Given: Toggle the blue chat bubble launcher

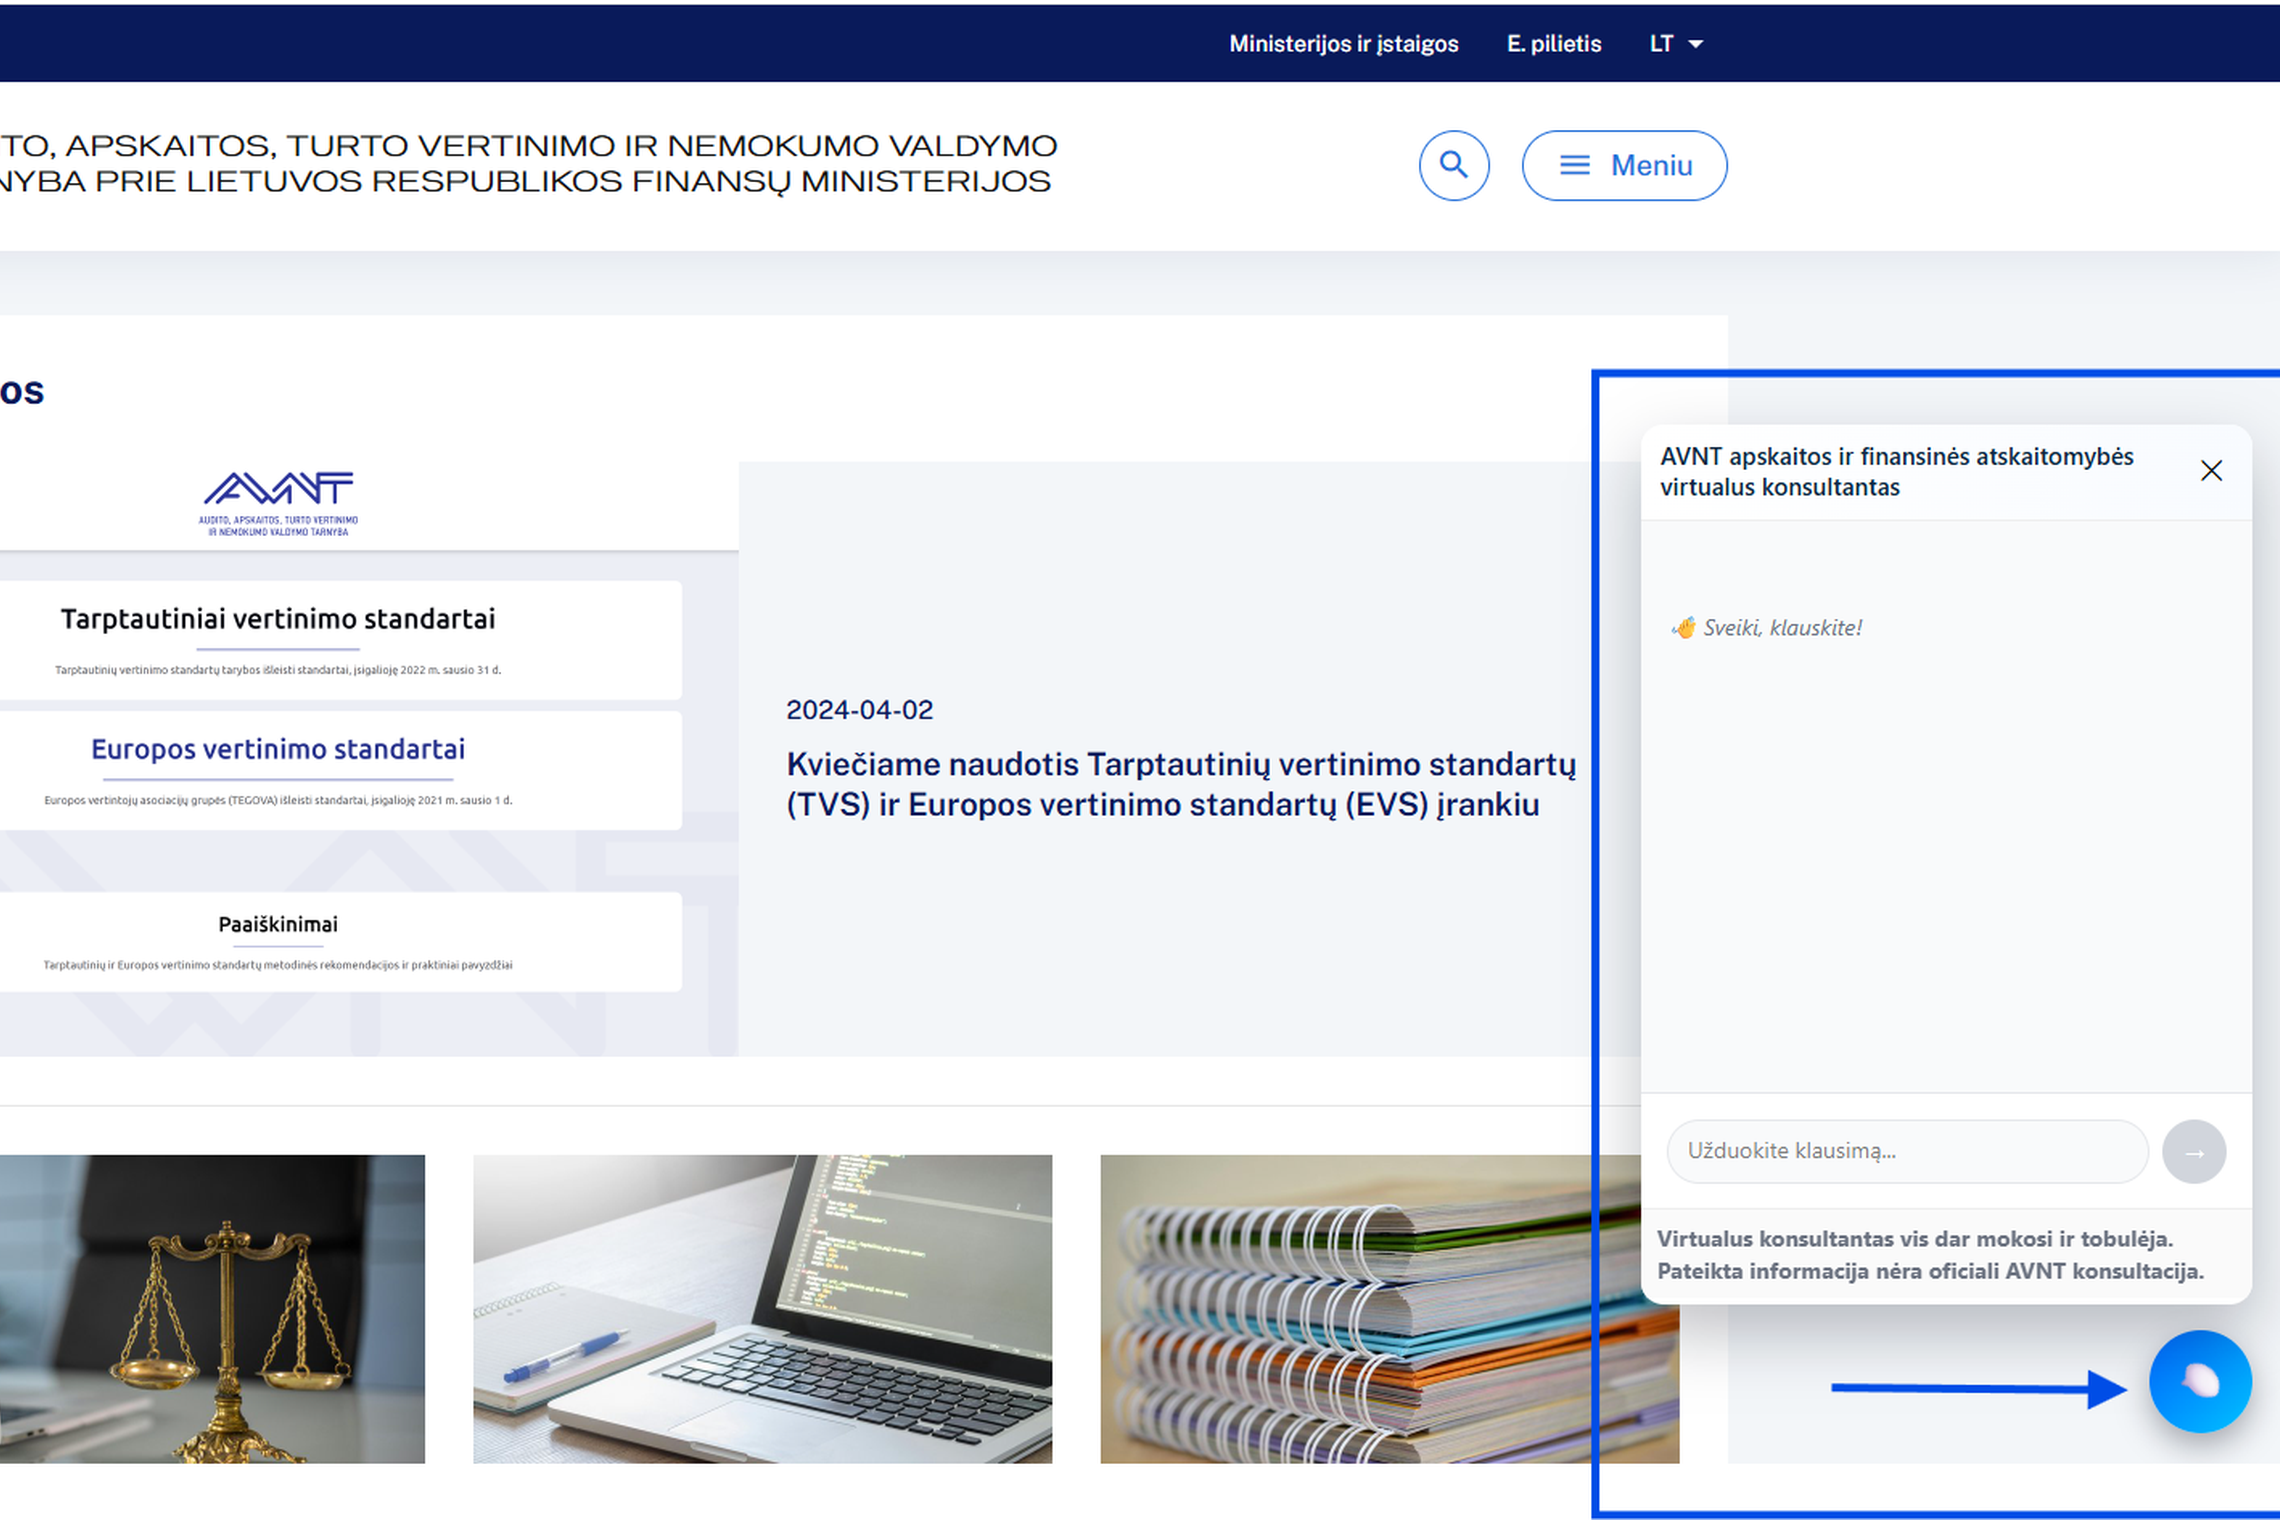Looking at the screenshot, I should pos(2200,1382).
